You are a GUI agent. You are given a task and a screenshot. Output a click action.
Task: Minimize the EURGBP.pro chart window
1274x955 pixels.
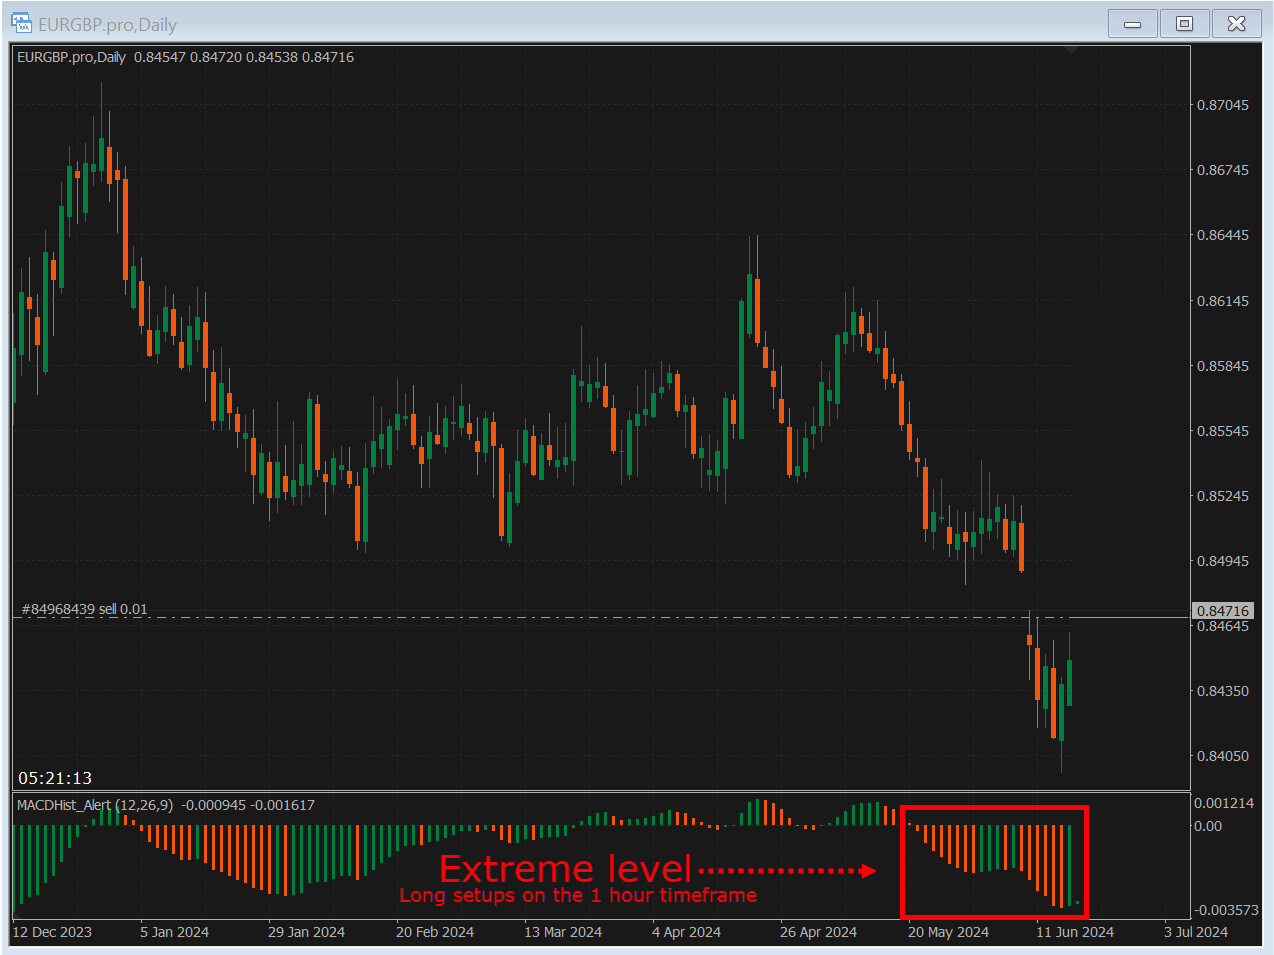tap(1132, 24)
